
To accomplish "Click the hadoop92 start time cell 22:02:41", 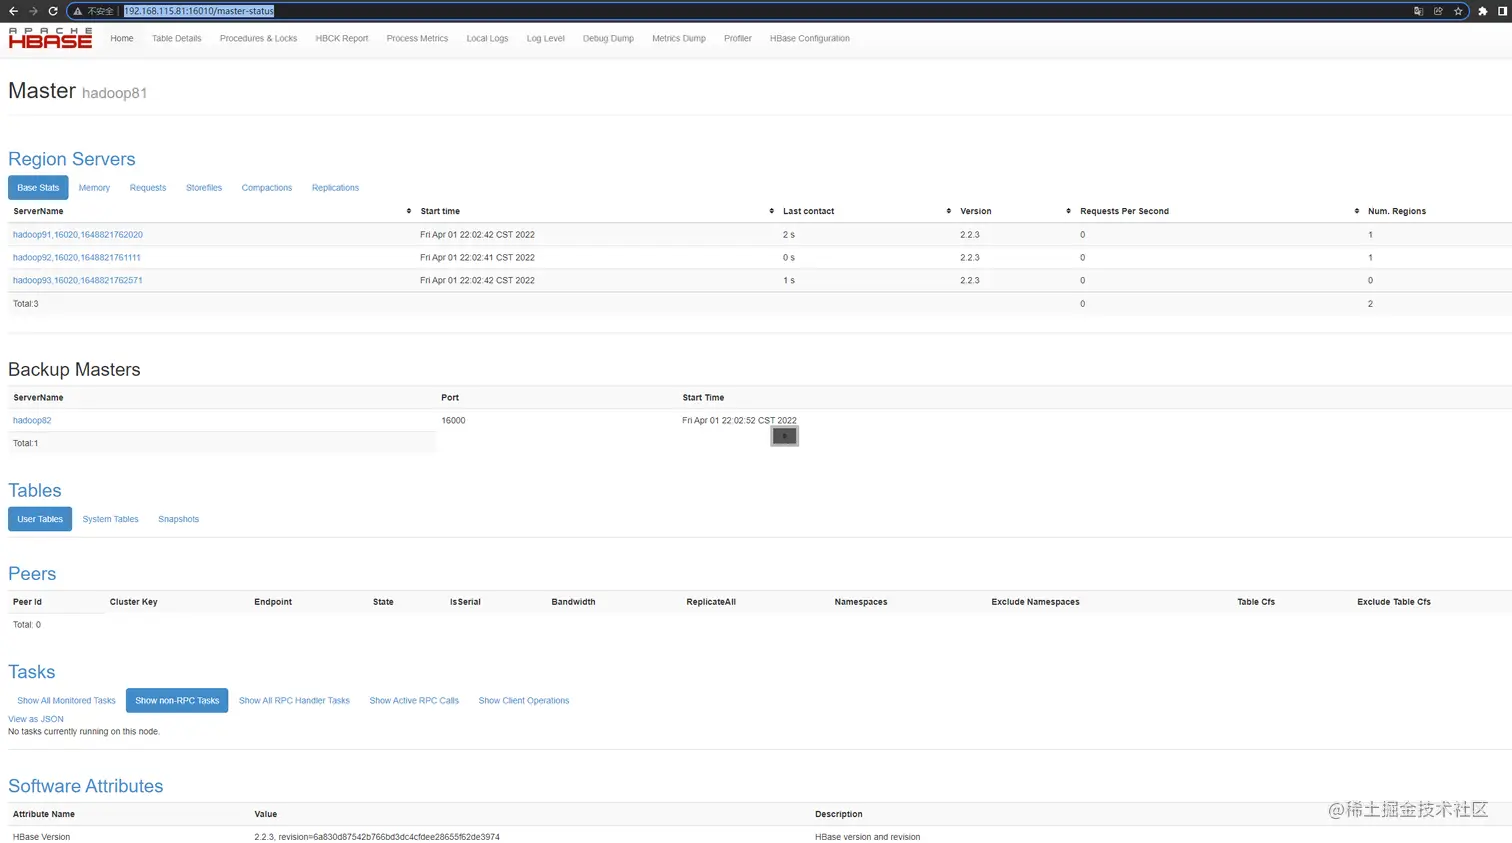I will (x=478, y=258).
